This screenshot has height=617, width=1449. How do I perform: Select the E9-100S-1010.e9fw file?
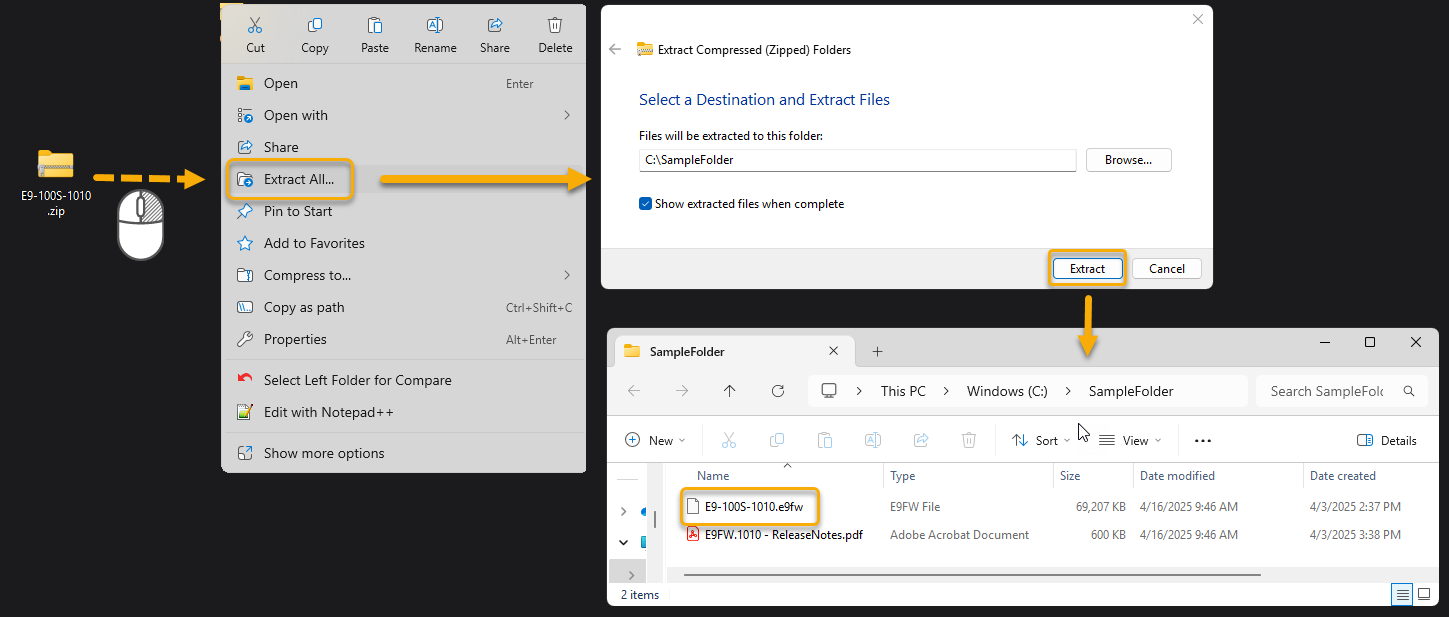click(753, 507)
